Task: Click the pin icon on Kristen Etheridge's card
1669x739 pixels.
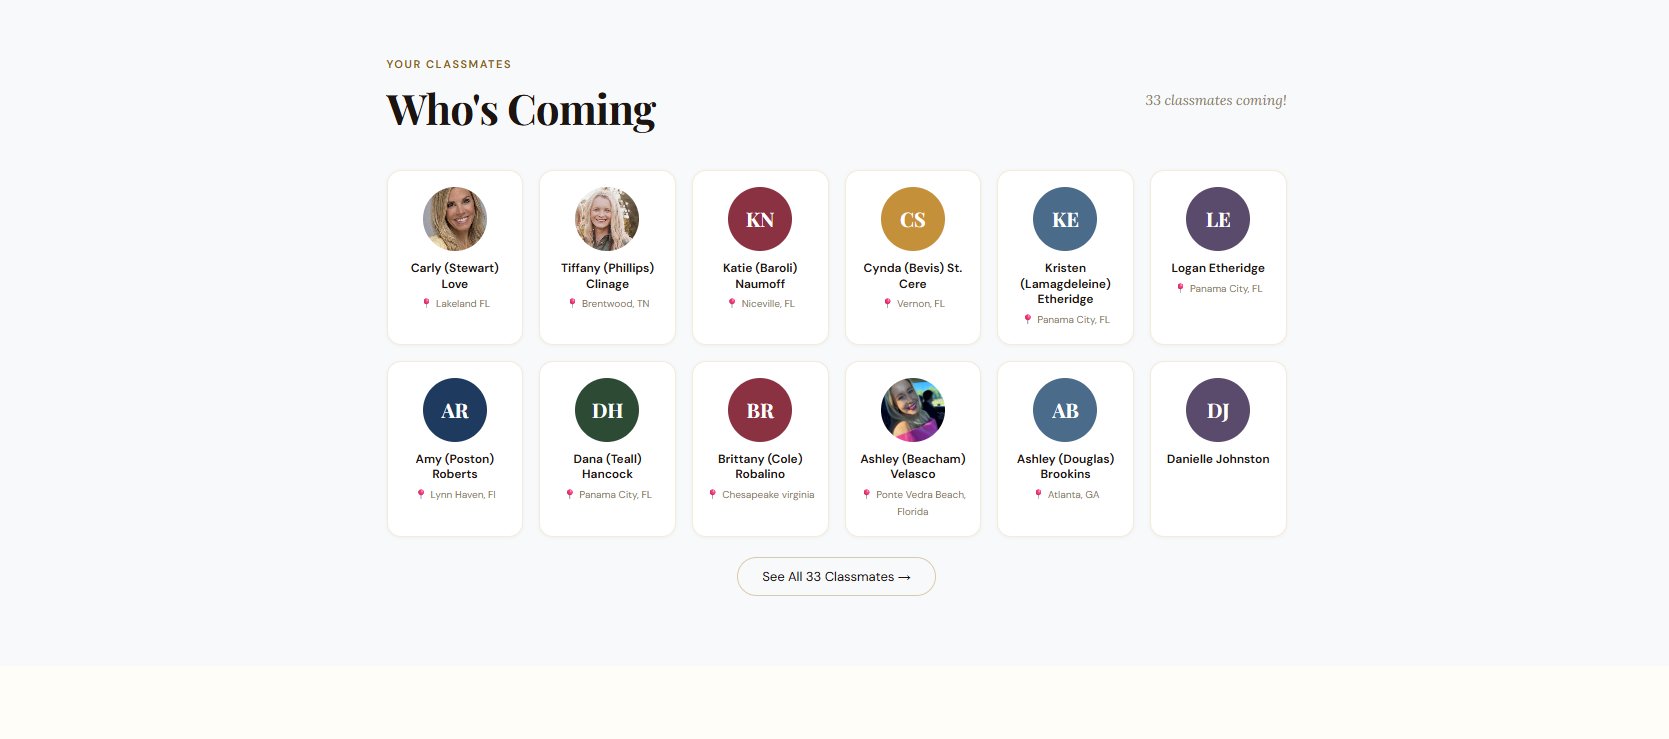Action: (x=1027, y=319)
